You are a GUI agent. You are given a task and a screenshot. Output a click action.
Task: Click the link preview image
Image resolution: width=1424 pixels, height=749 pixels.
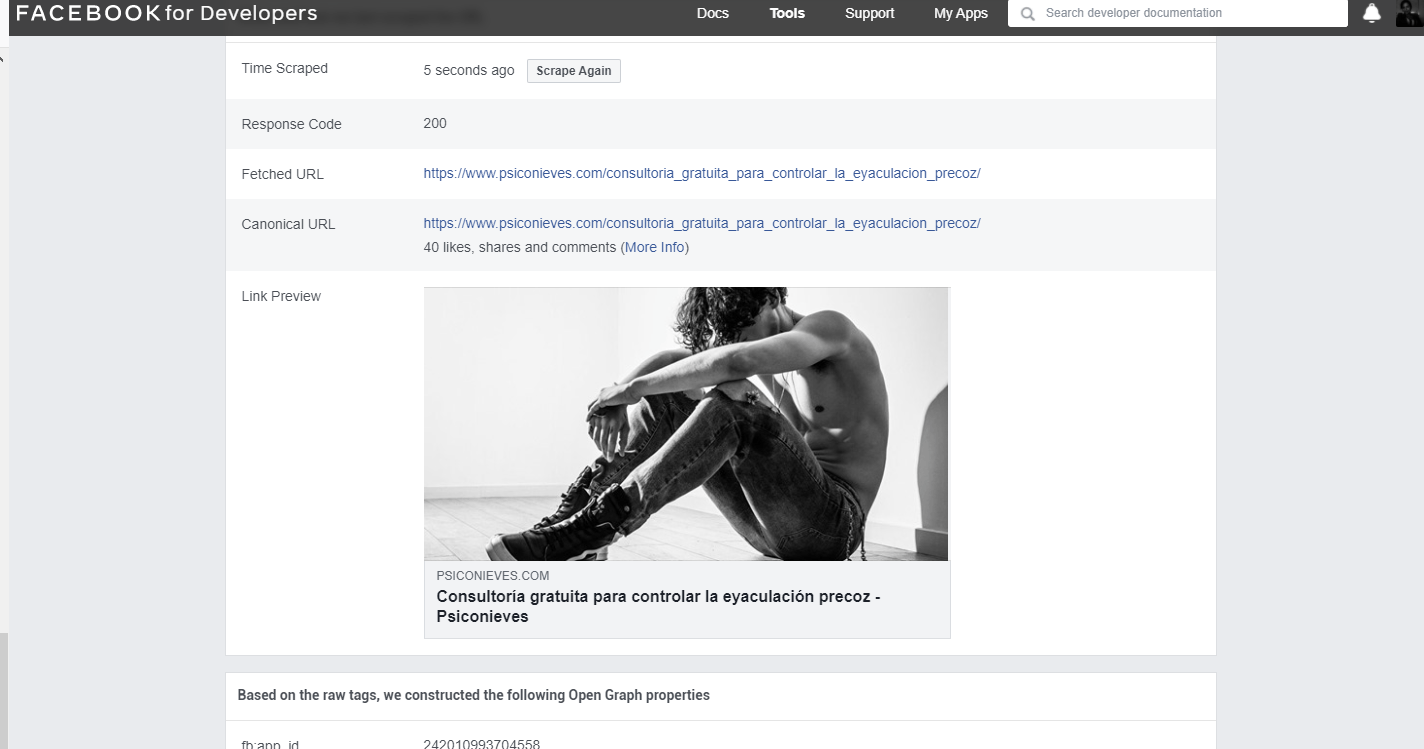pos(686,424)
